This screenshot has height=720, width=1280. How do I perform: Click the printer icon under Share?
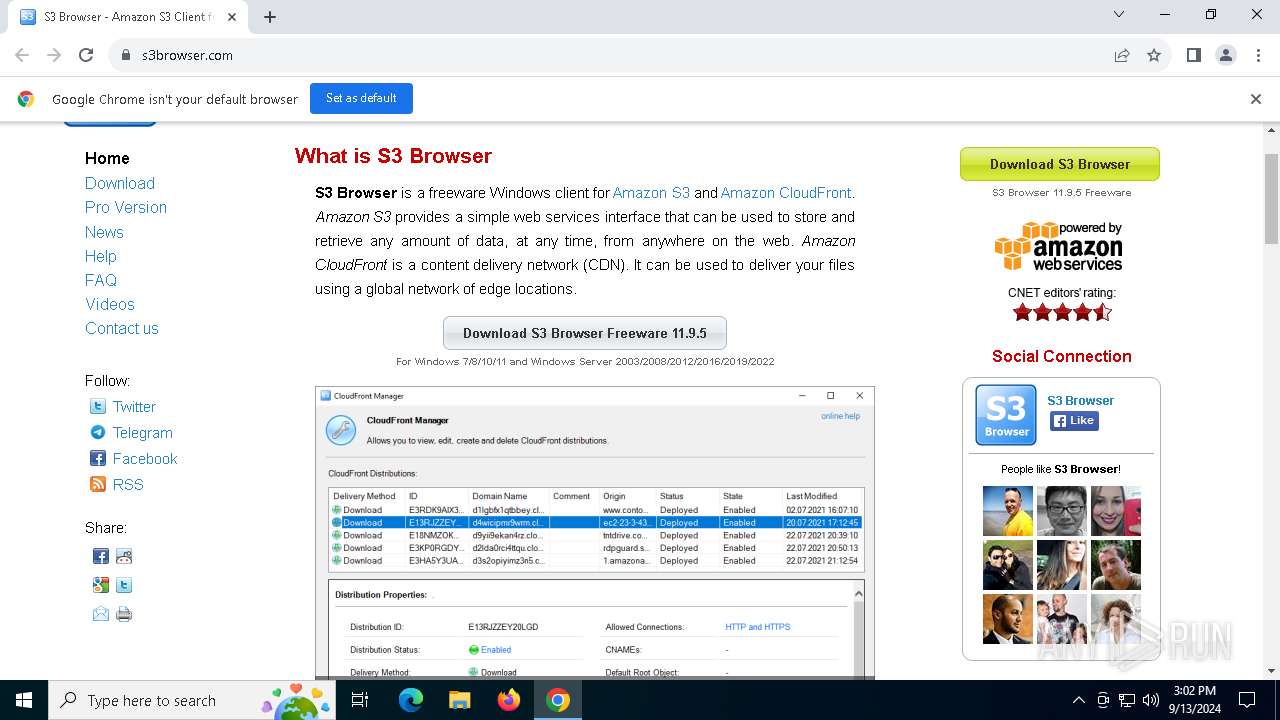(x=124, y=614)
